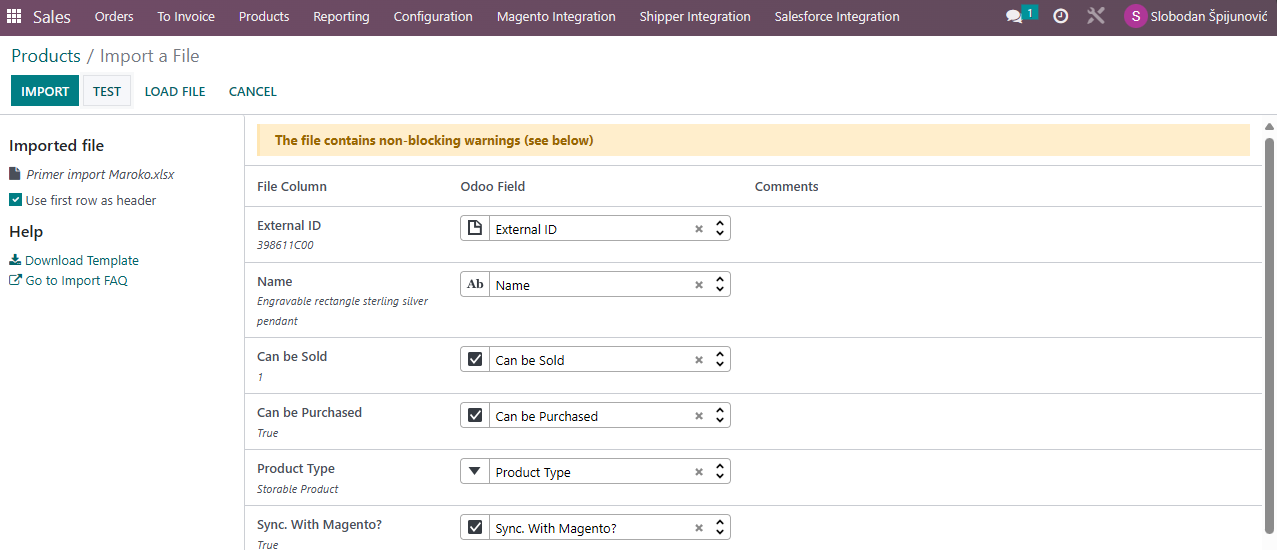1277x550 pixels.
Task: Open the Sync. With Magento field dropdown arrows
Action: pyautogui.click(x=719, y=528)
